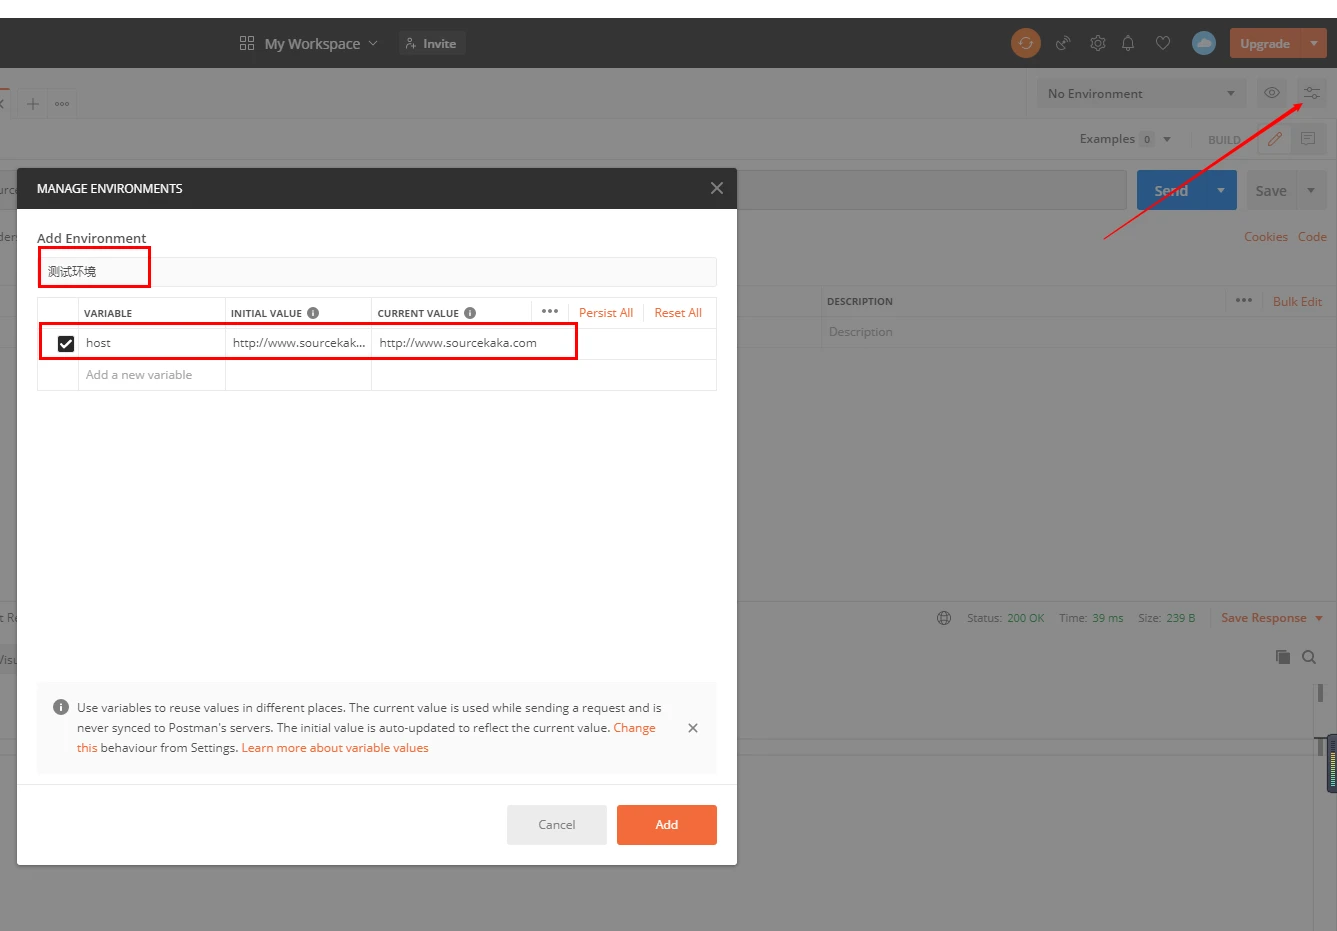
Task: Uncheck the host variable checkbox
Action: [x=66, y=343]
